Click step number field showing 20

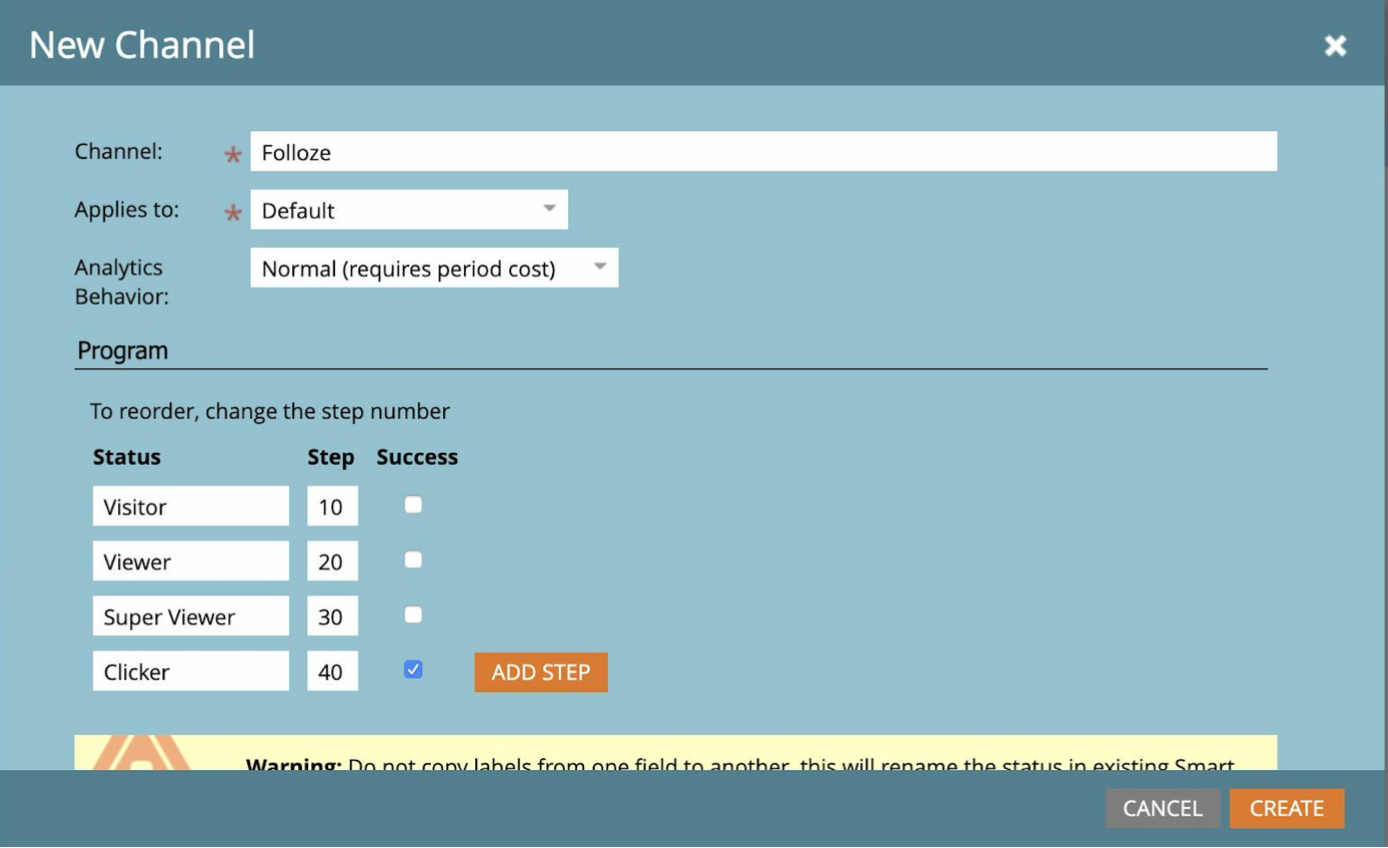(x=332, y=561)
